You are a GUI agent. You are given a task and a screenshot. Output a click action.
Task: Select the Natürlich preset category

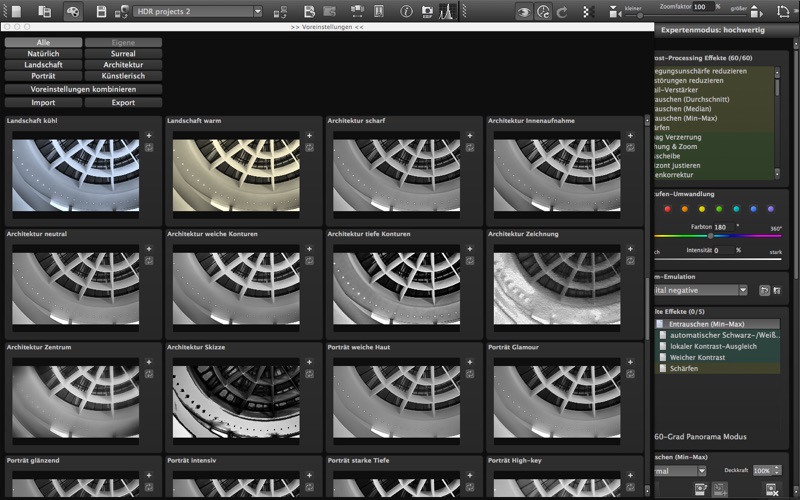pyautogui.click(x=43, y=54)
